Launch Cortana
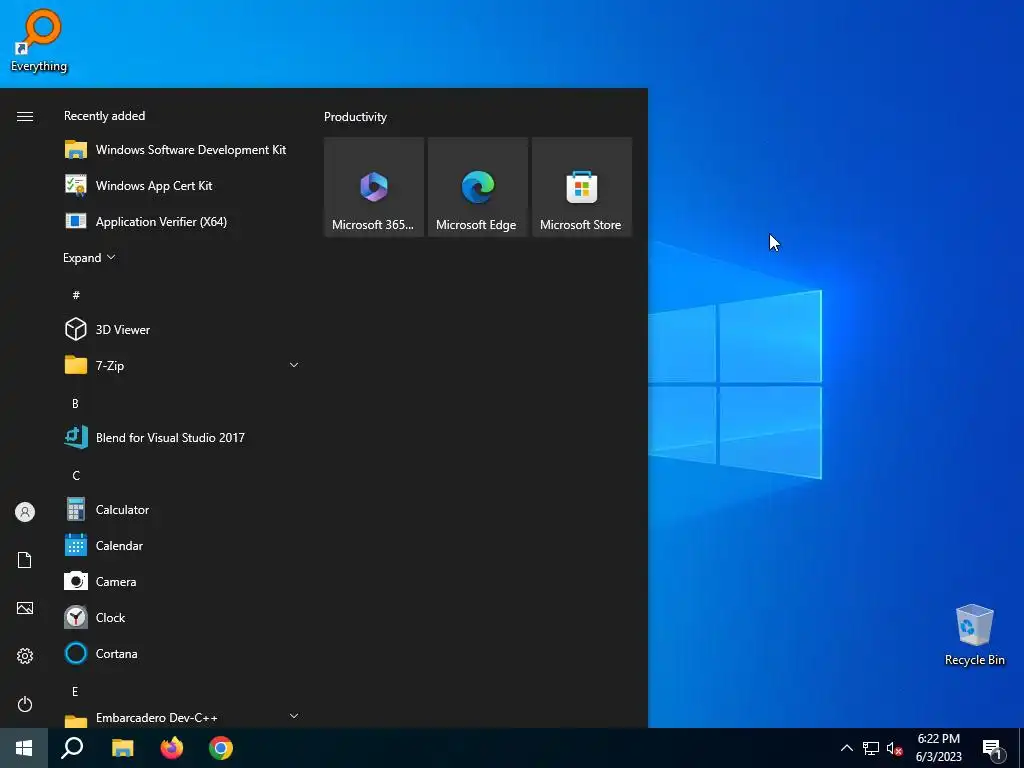This screenshot has width=1024, height=768. pyautogui.click(x=182, y=653)
